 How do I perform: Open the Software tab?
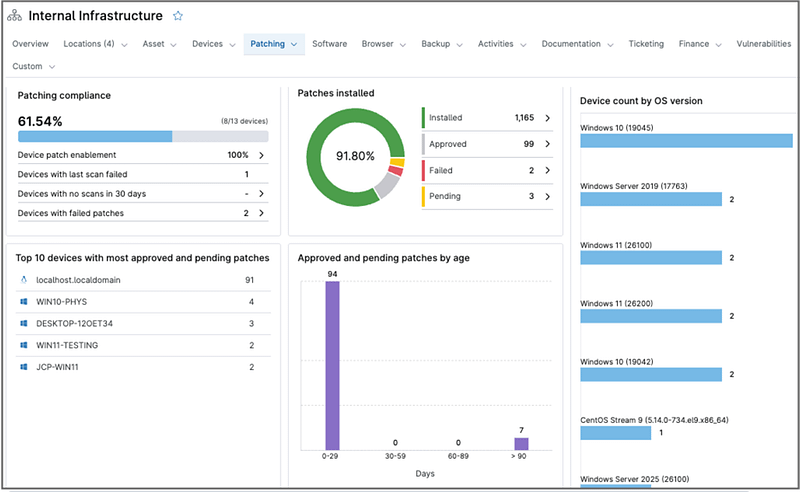(330, 44)
